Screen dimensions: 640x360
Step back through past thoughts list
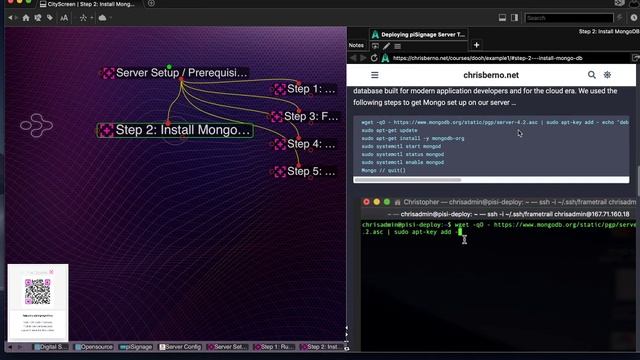(10, 347)
